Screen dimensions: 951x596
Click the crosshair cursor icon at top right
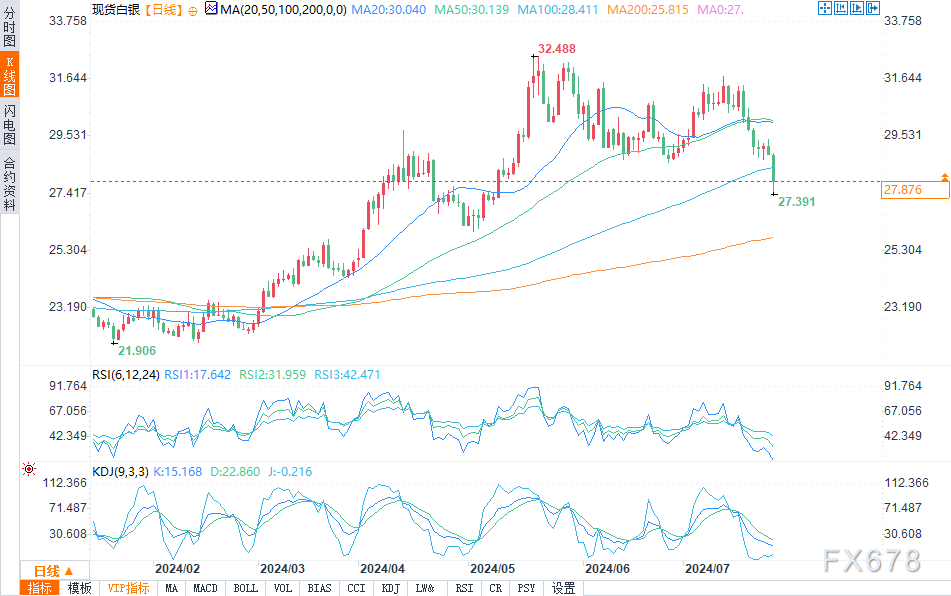(824, 8)
